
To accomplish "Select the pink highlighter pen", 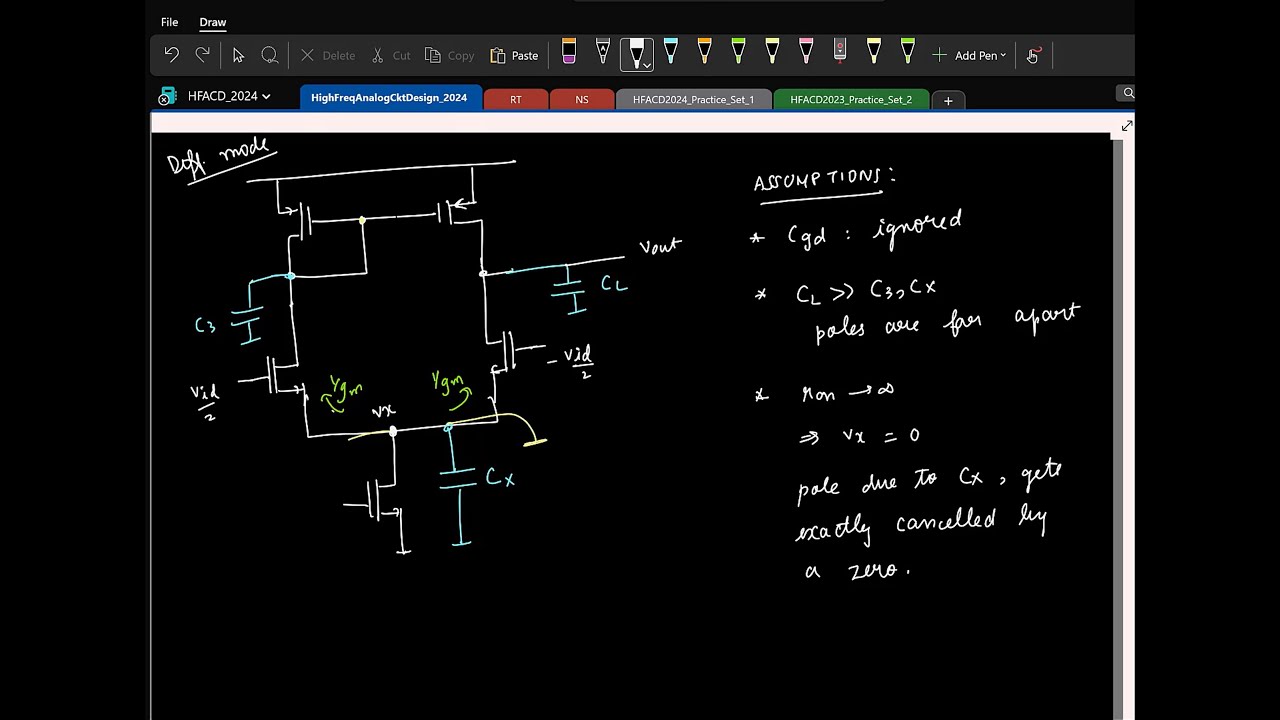I will coord(806,52).
